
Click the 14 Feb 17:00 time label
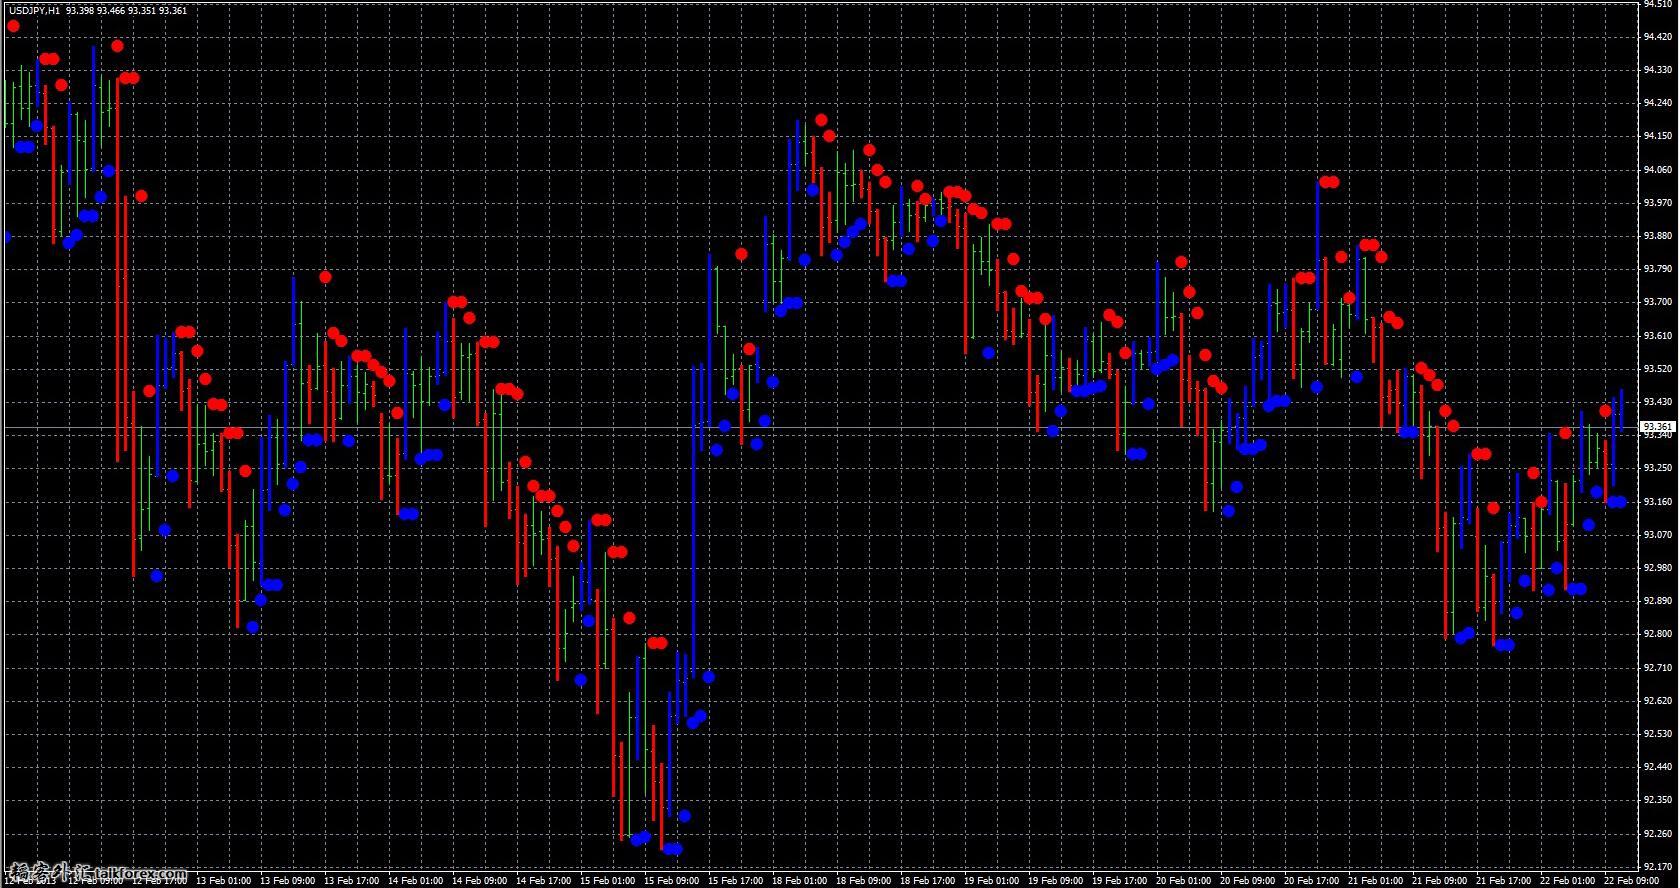coord(543,881)
